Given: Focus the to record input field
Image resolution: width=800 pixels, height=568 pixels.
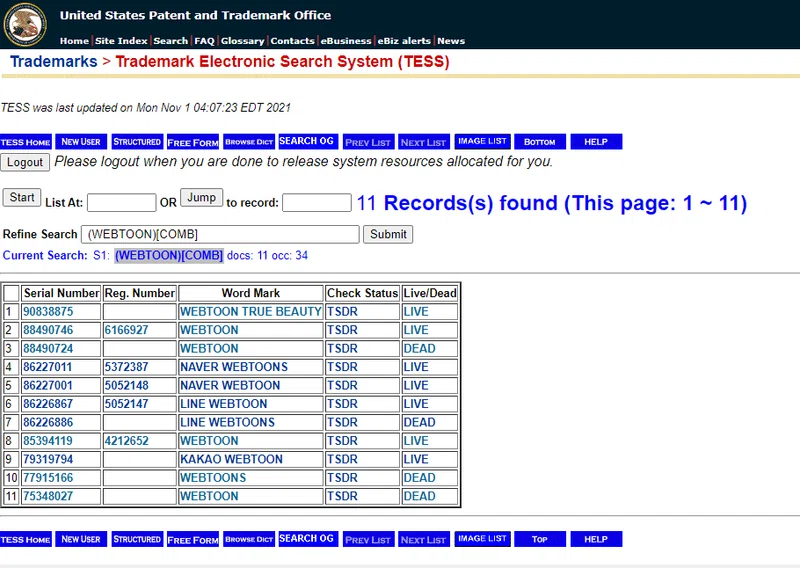Looking at the screenshot, I should (317, 203).
